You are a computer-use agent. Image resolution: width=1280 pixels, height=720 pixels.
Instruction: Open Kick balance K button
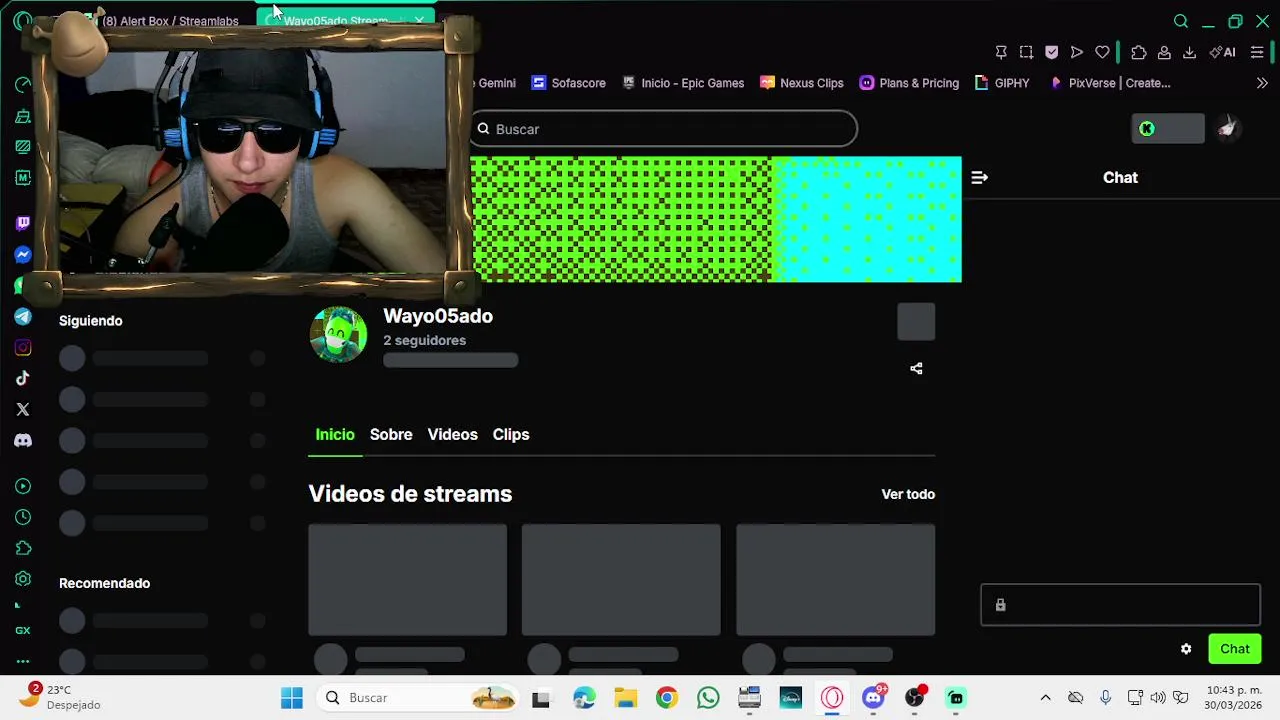(1168, 129)
